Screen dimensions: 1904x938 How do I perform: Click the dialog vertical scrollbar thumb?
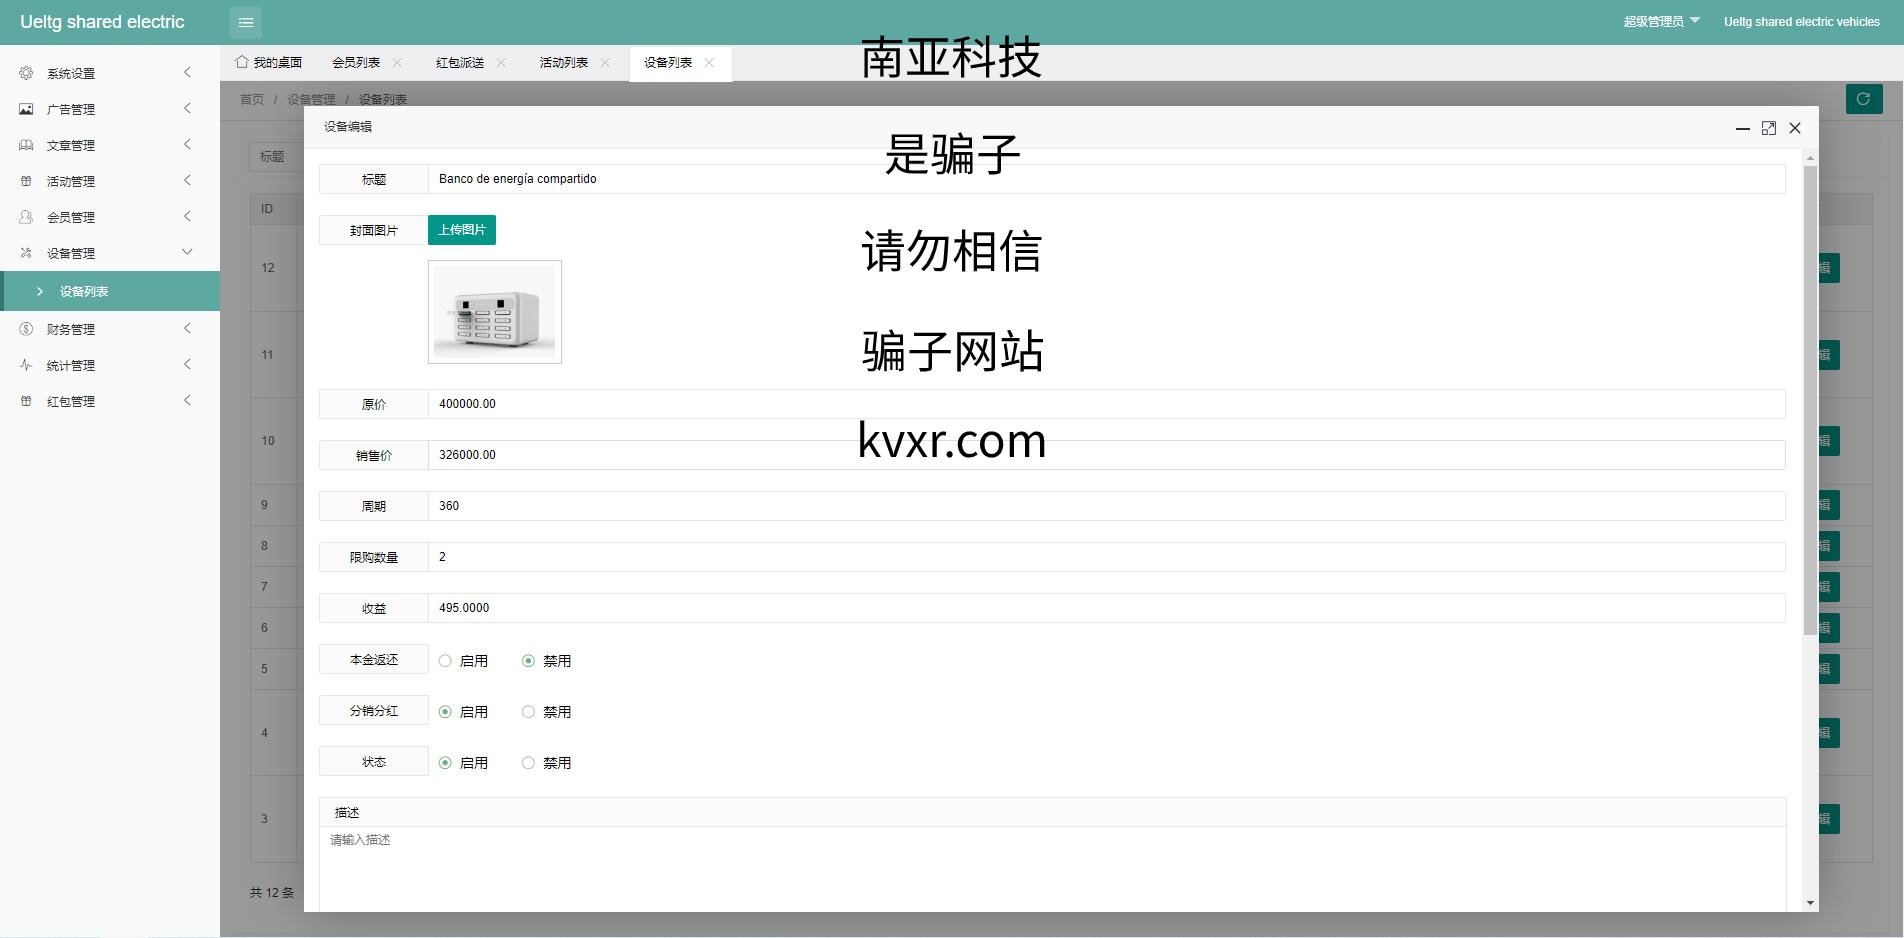[1810, 400]
